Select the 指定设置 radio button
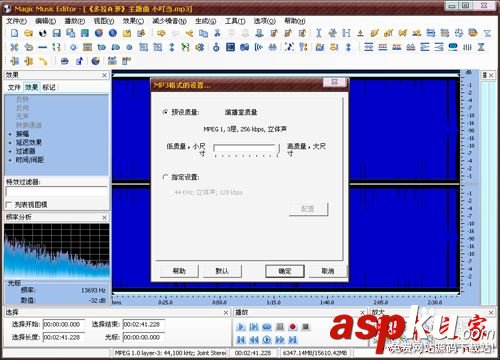The image size is (500, 360). [x=165, y=177]
